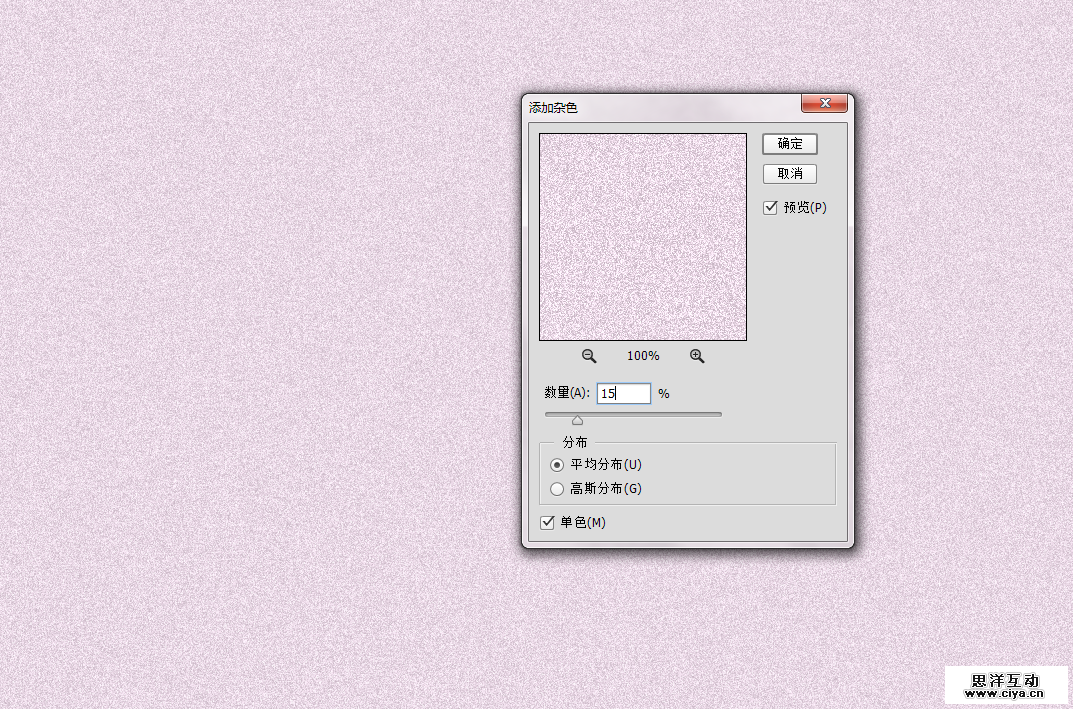Confirm with the 确定 button

point(790,144)
